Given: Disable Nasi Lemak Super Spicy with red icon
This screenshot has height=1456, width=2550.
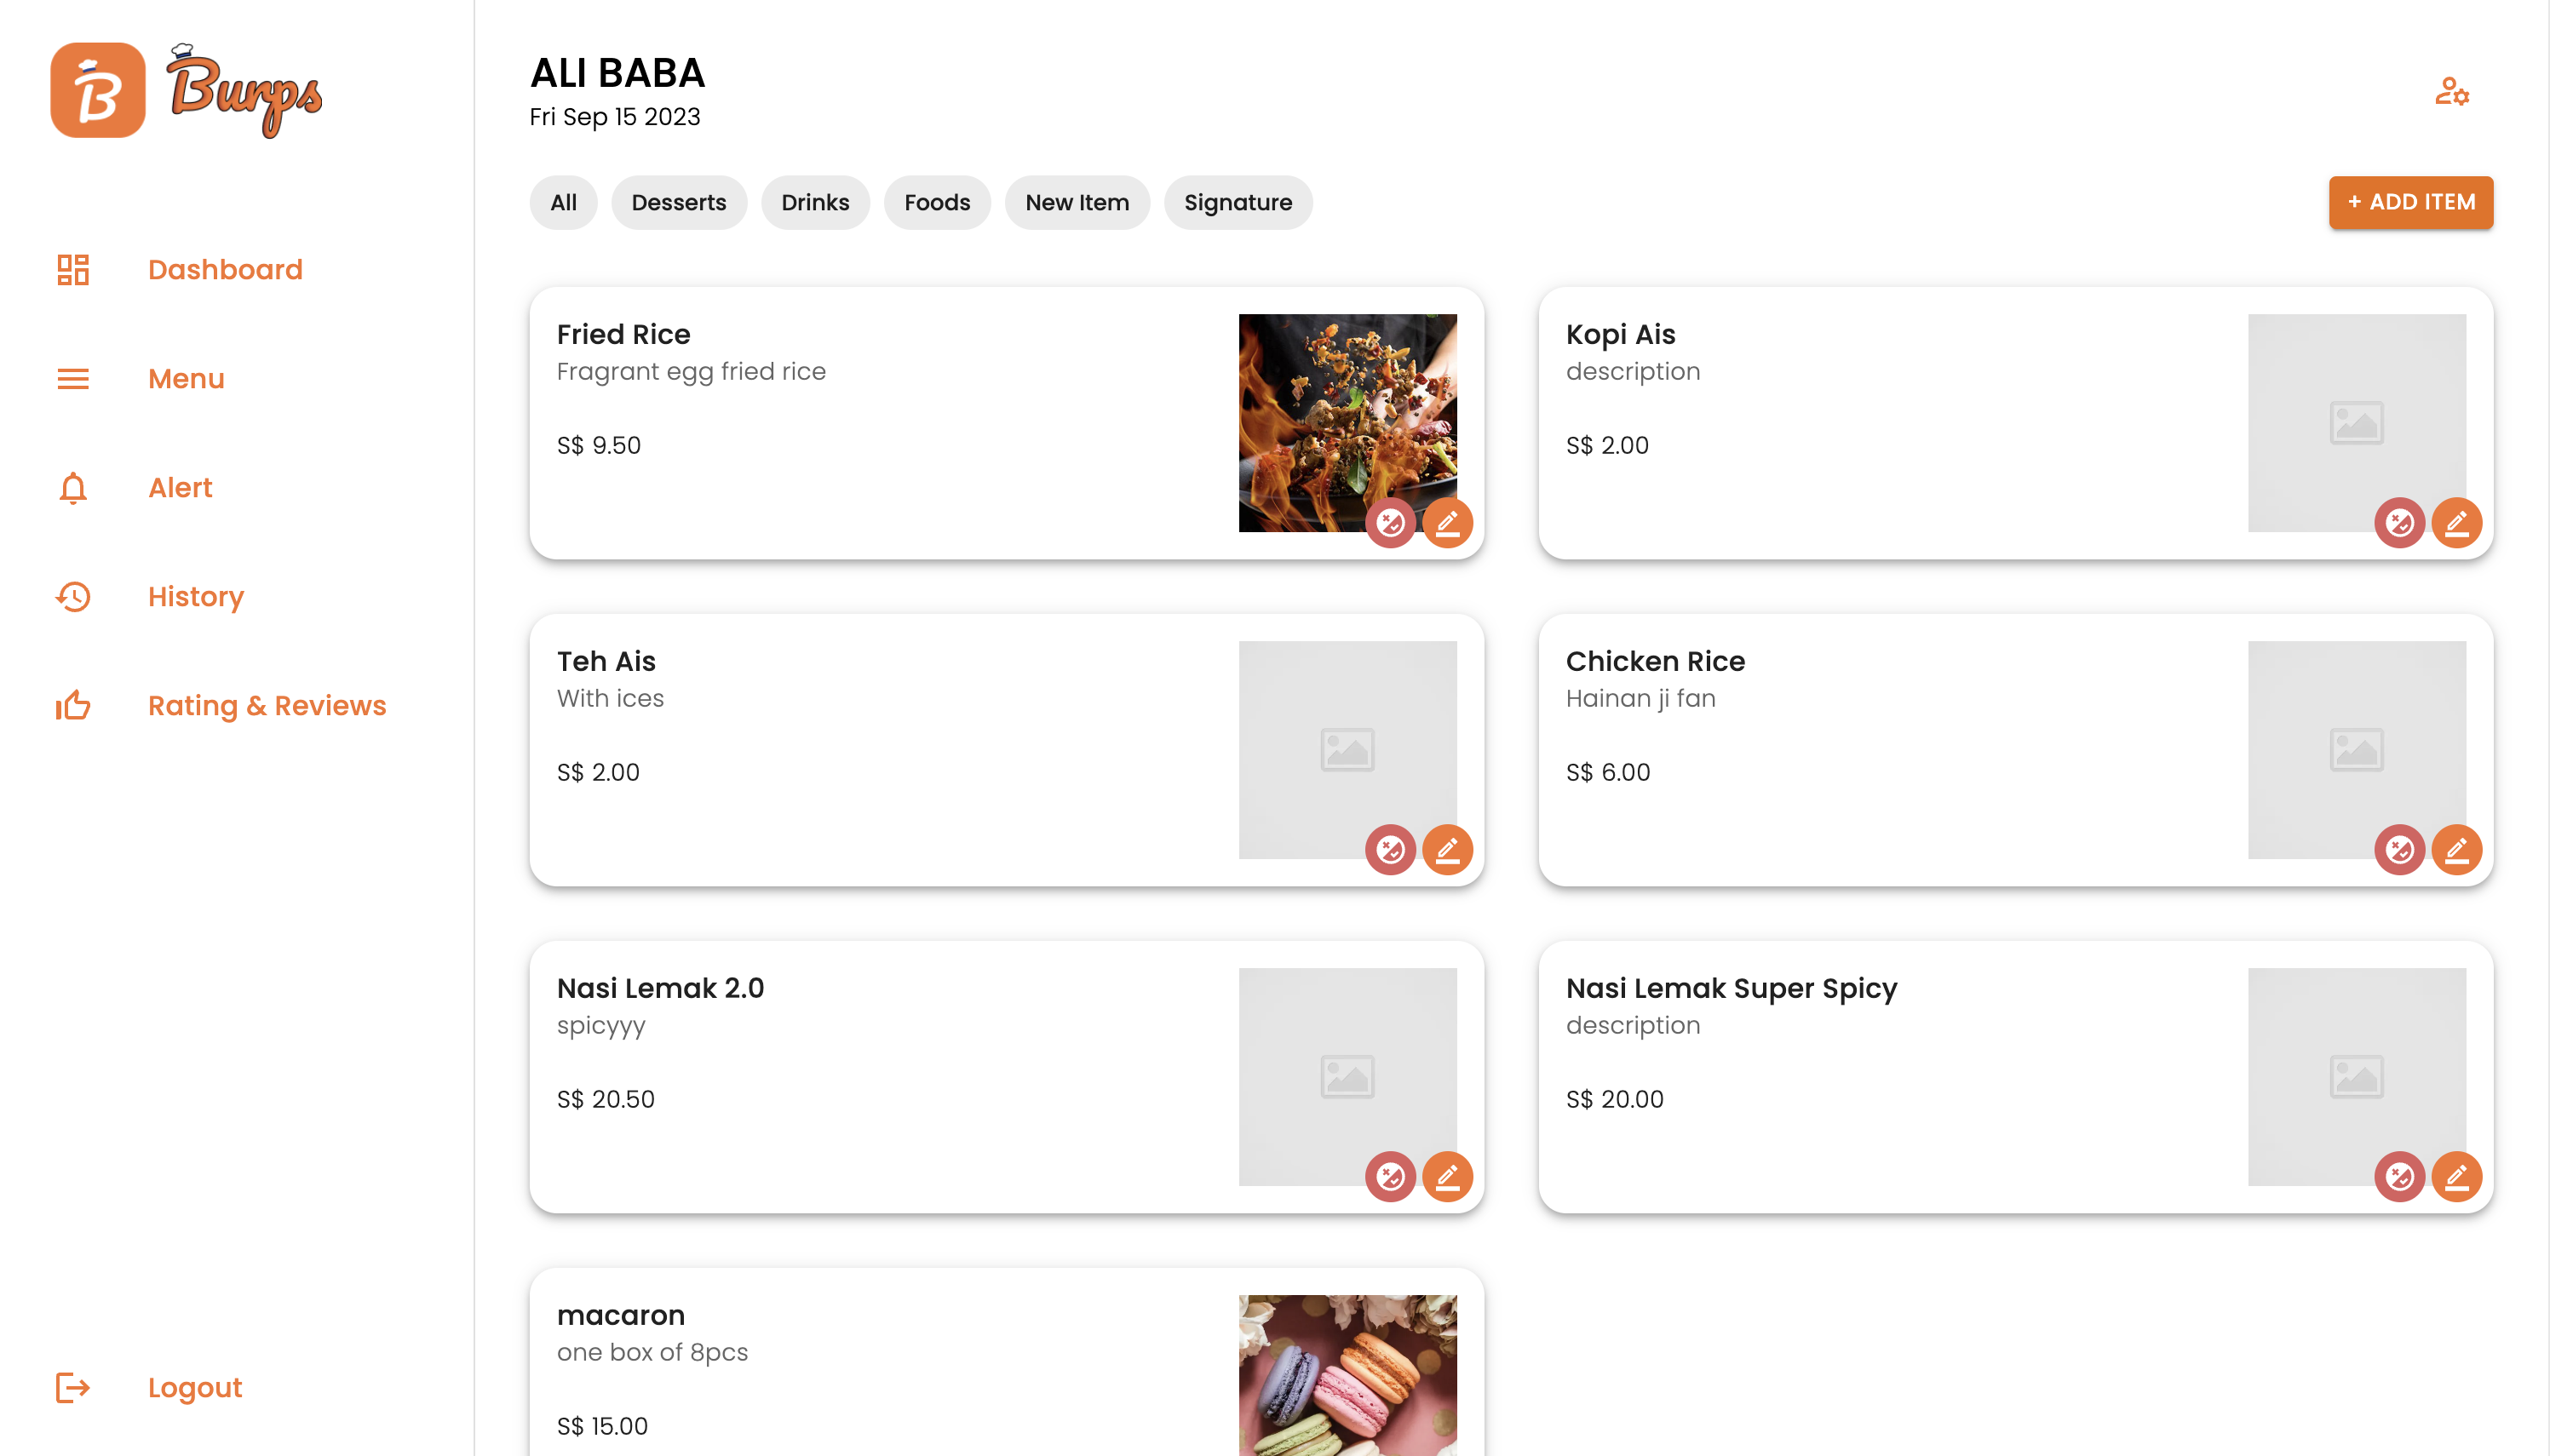Looking at the screenshot, I should [2401, 1177].
